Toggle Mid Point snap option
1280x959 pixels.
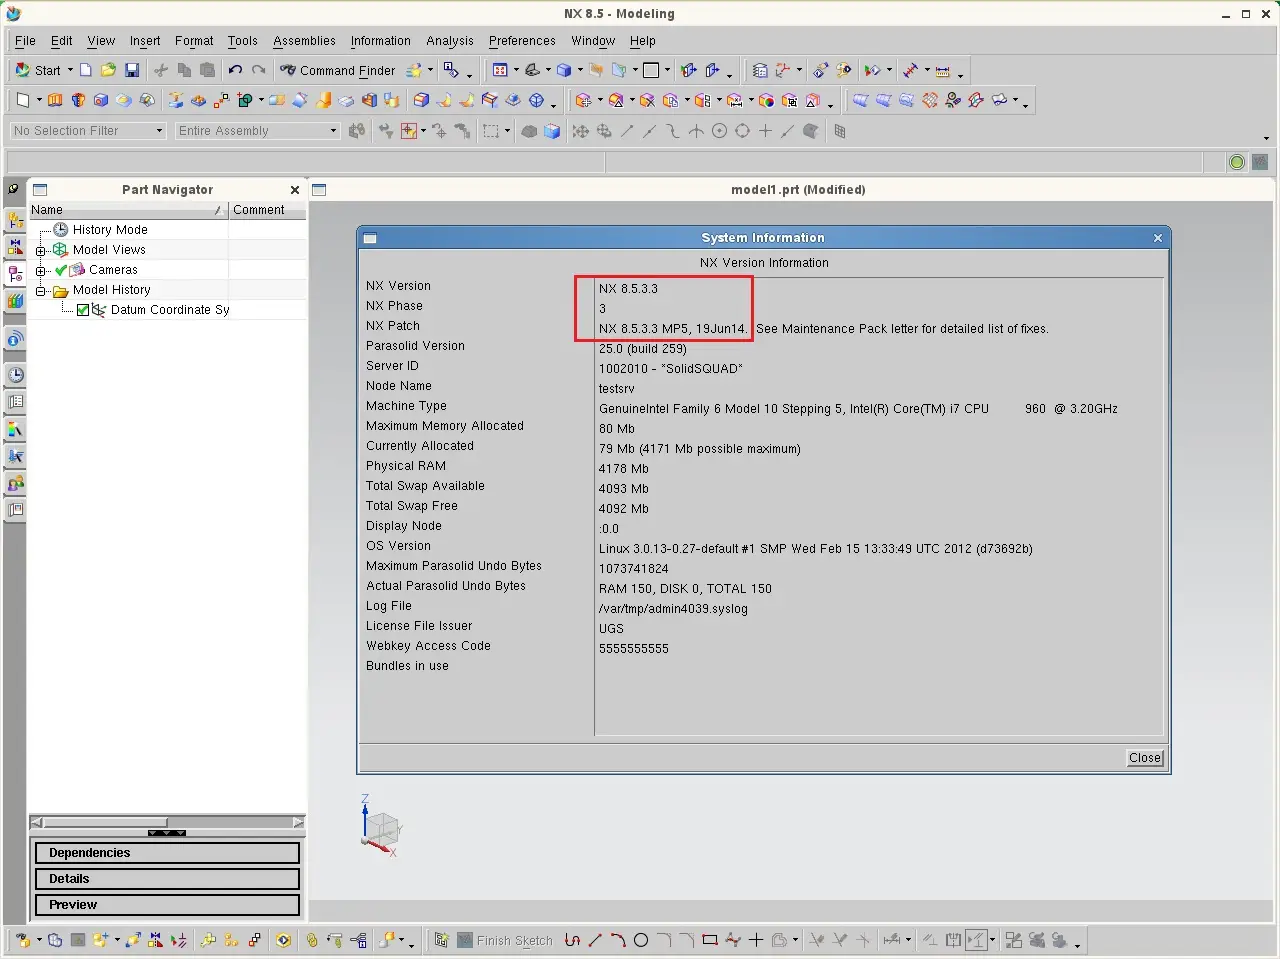(x=650, y=131)
